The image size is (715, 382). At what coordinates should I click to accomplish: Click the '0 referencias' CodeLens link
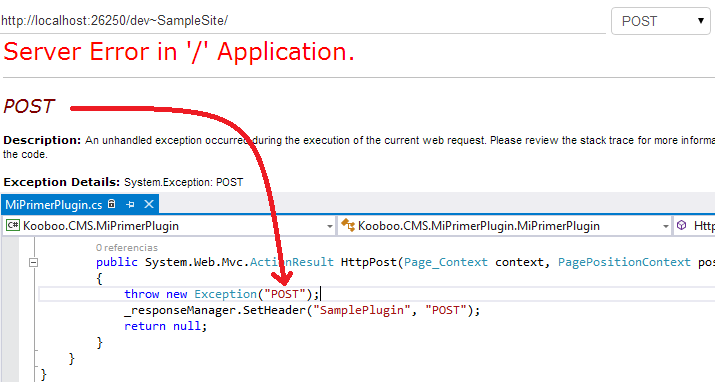(x=127, y=248)
